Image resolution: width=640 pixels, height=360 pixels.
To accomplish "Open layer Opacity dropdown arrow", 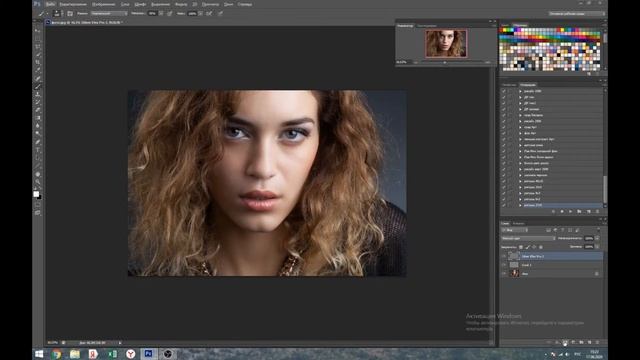I will tap(597, 238).
